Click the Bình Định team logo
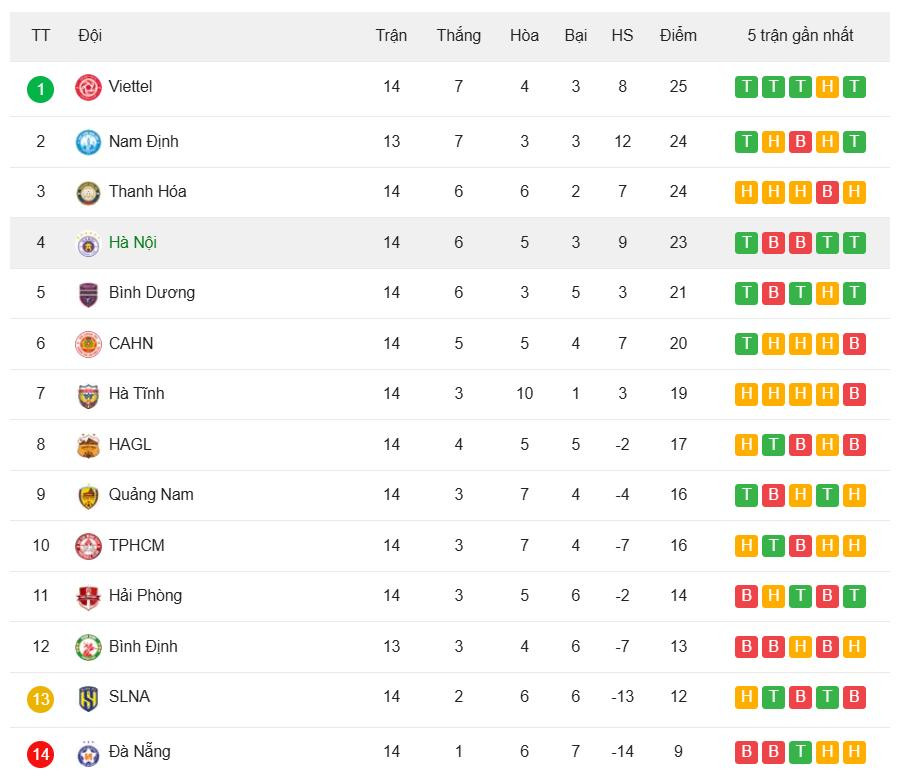 pyautogui.click(x=89, y=647)
